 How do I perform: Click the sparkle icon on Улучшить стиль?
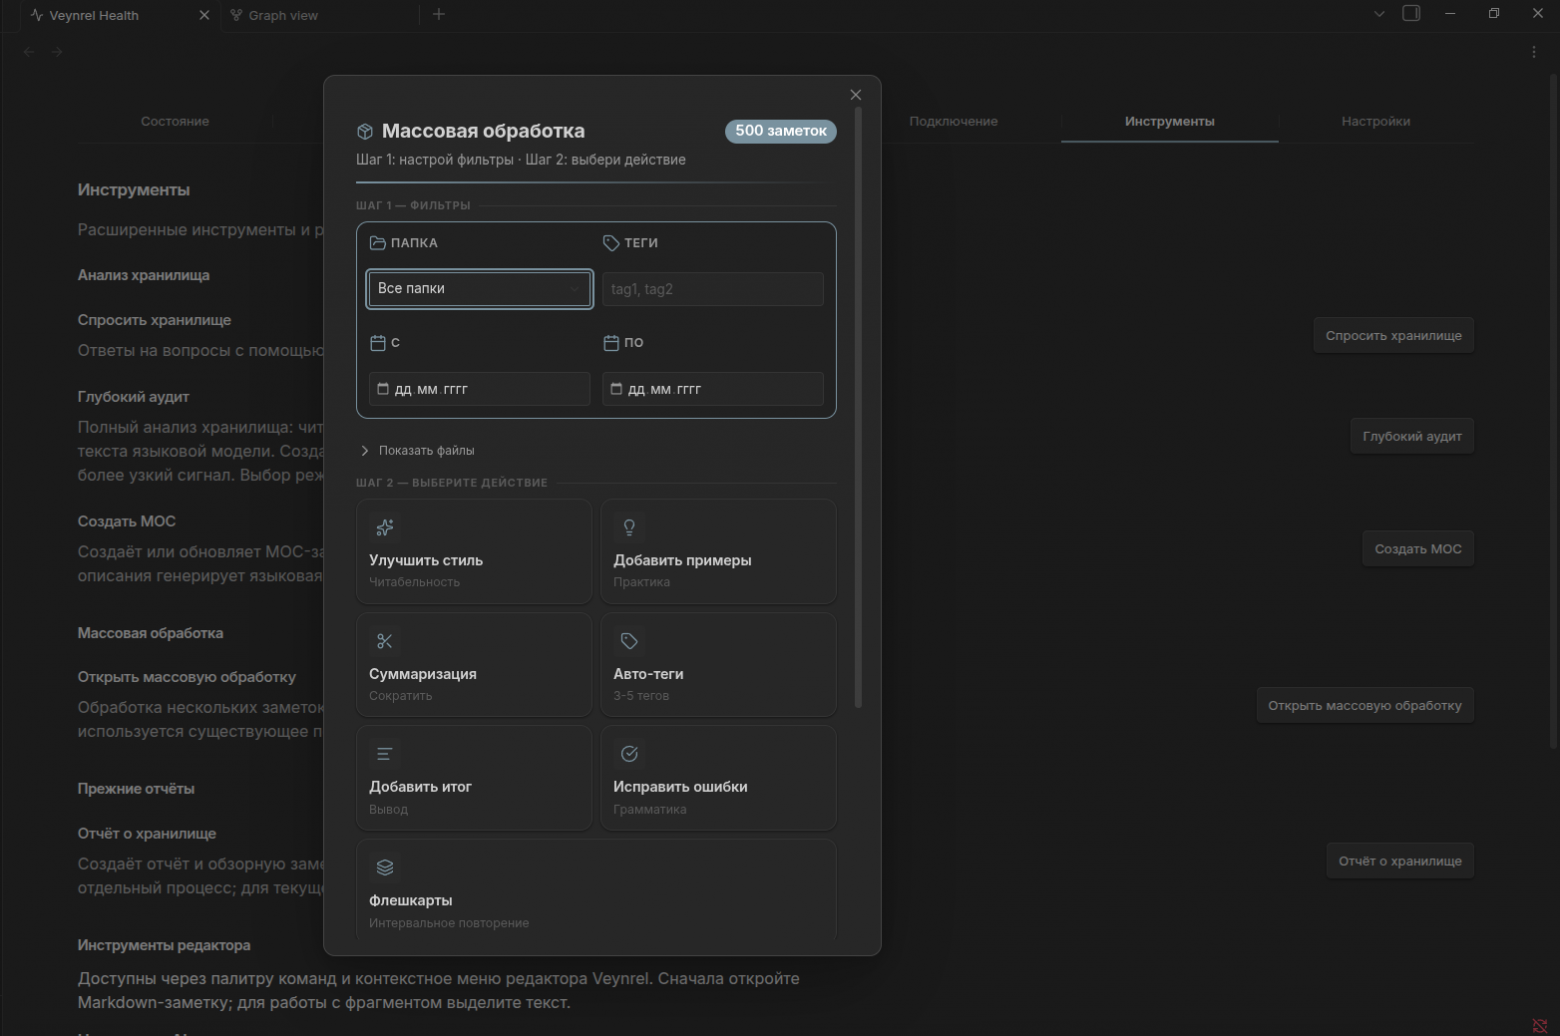point(385,527)
